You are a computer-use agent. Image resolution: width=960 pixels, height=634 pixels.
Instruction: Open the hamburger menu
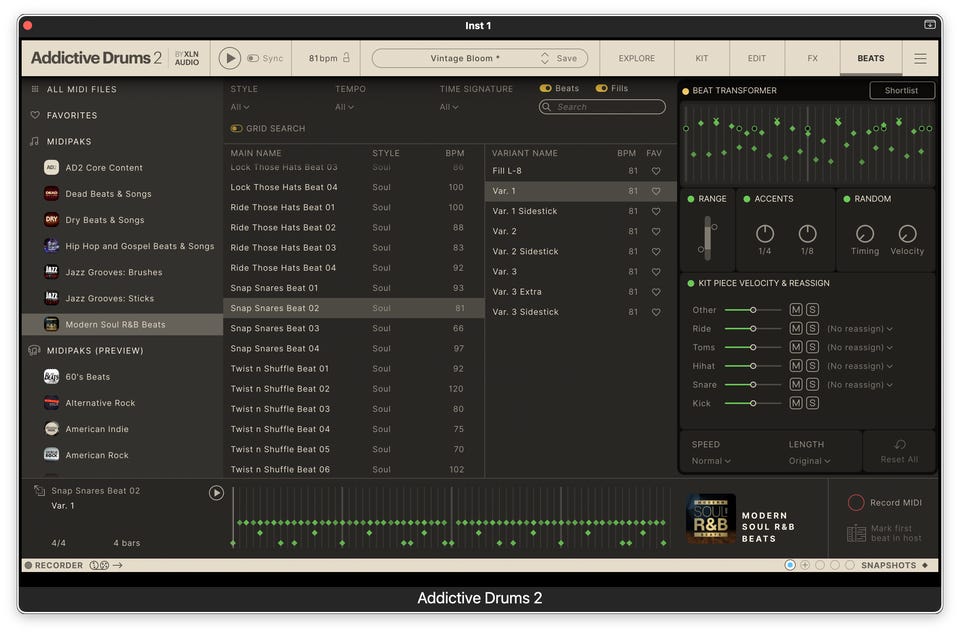point(920,59)
